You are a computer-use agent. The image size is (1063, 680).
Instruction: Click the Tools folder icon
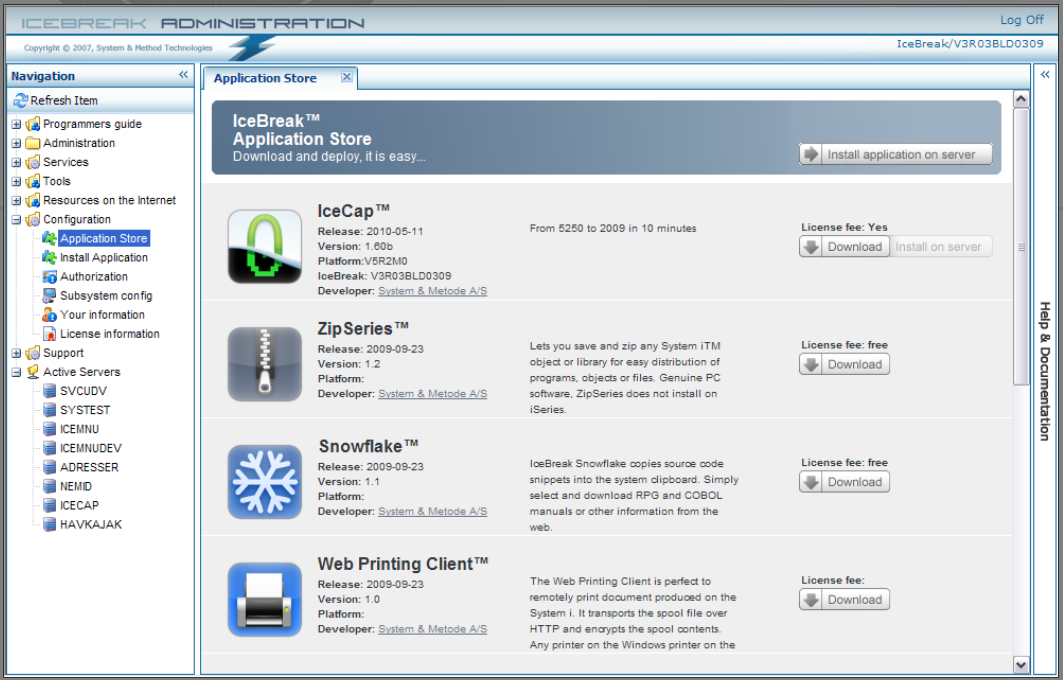coord(33,181)
